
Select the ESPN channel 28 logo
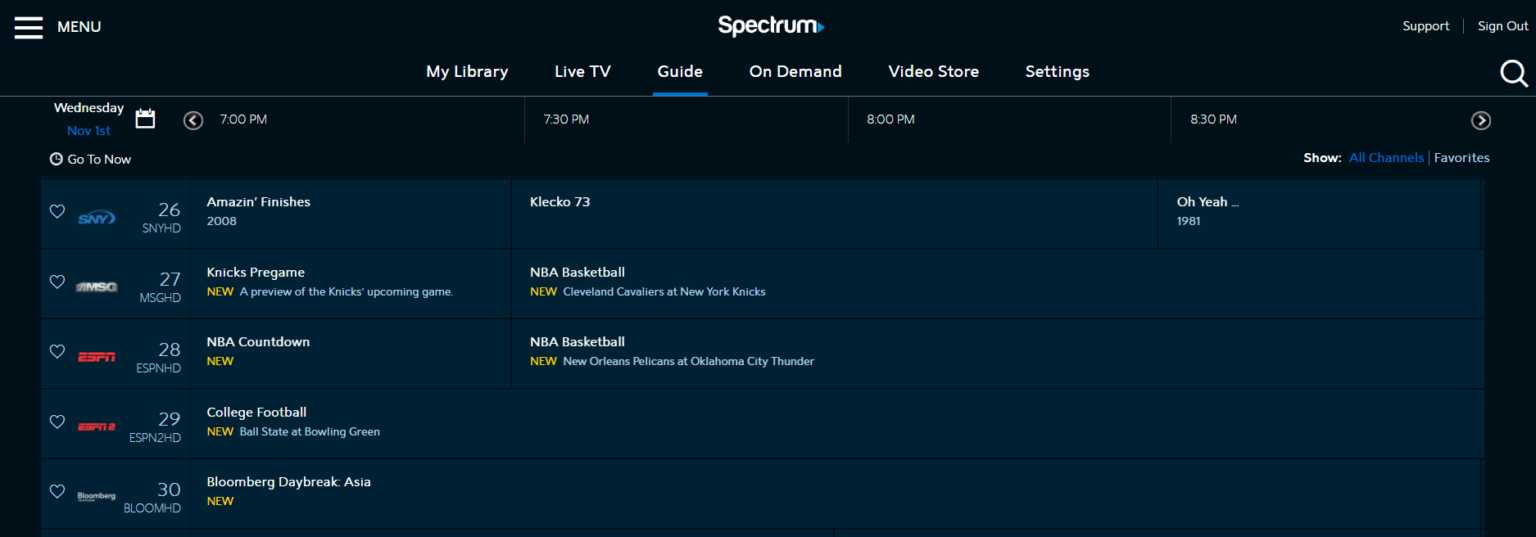coord(97,356)
